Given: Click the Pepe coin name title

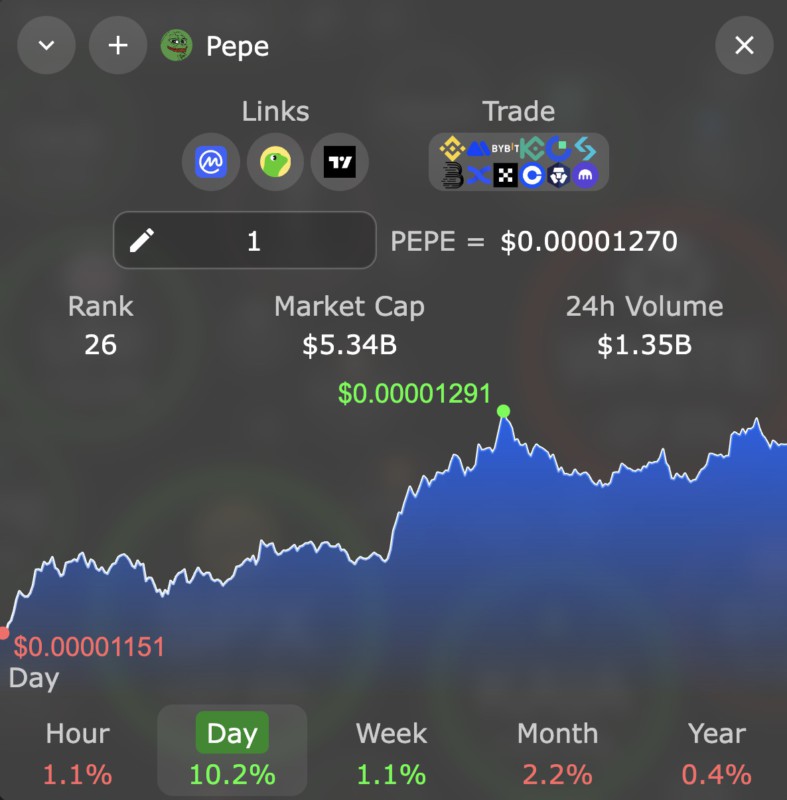Looking at the screenshot, I should pos(237,47).
